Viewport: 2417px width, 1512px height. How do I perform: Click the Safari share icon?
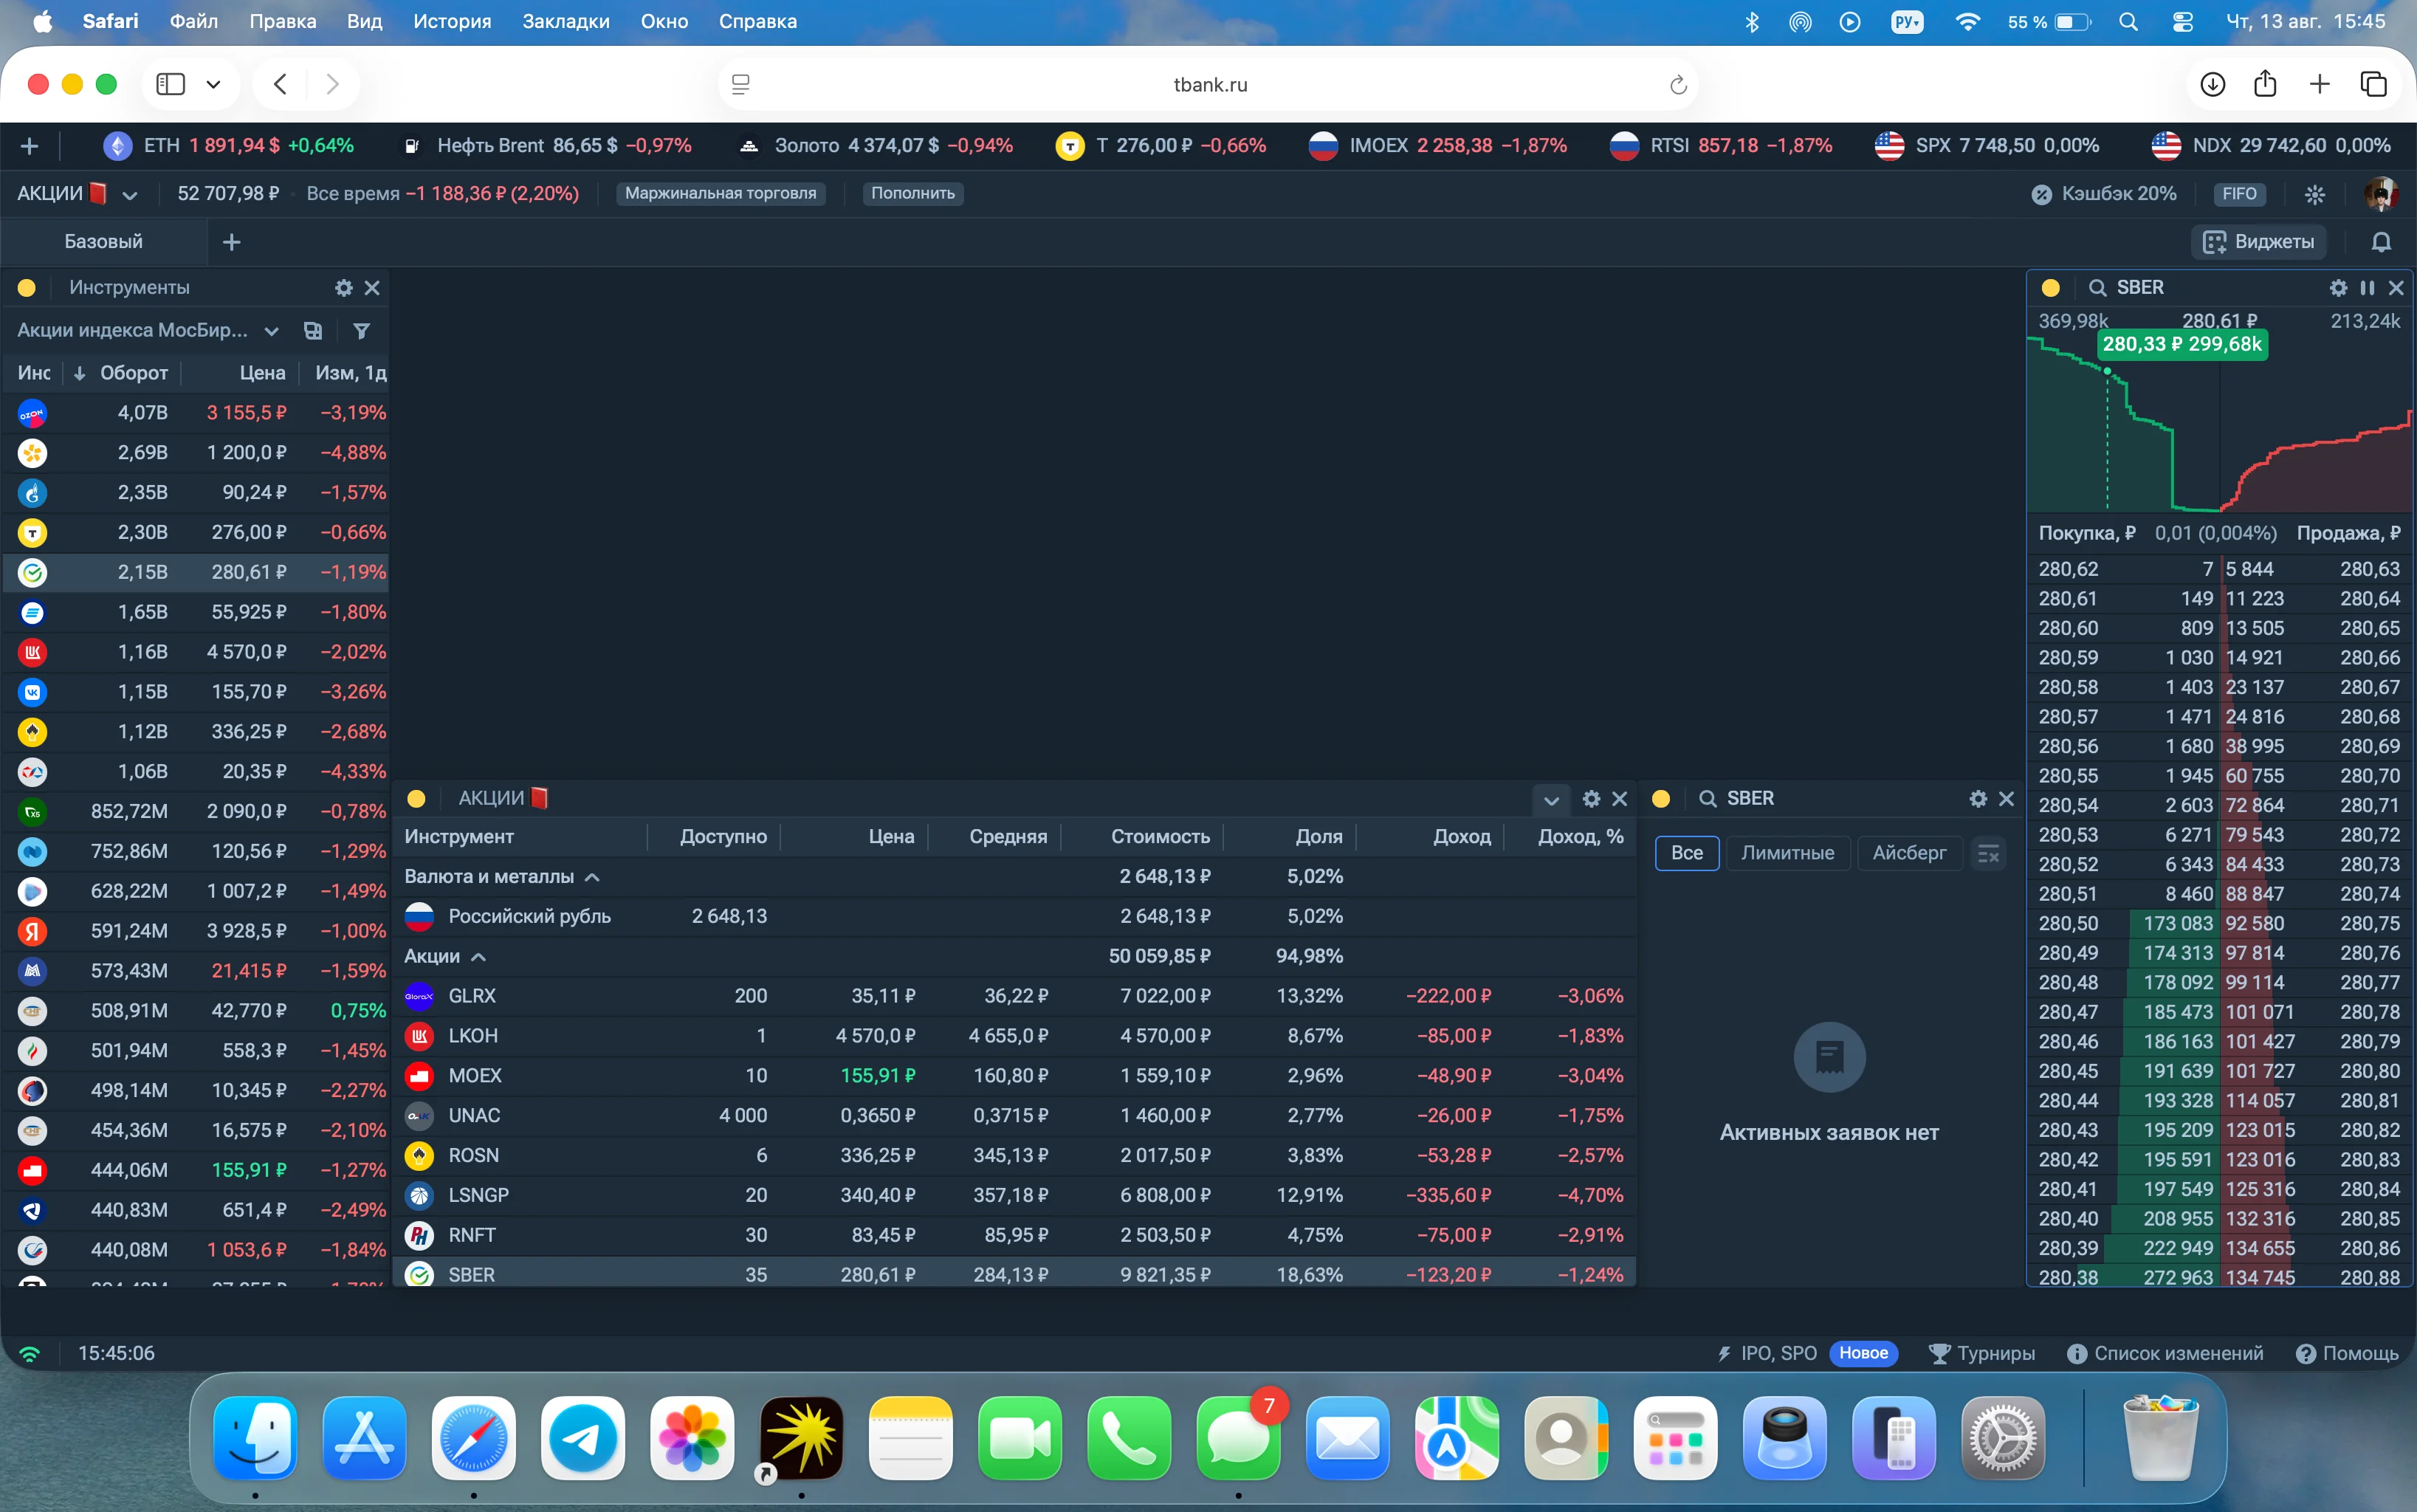[x=2265, y=84]
